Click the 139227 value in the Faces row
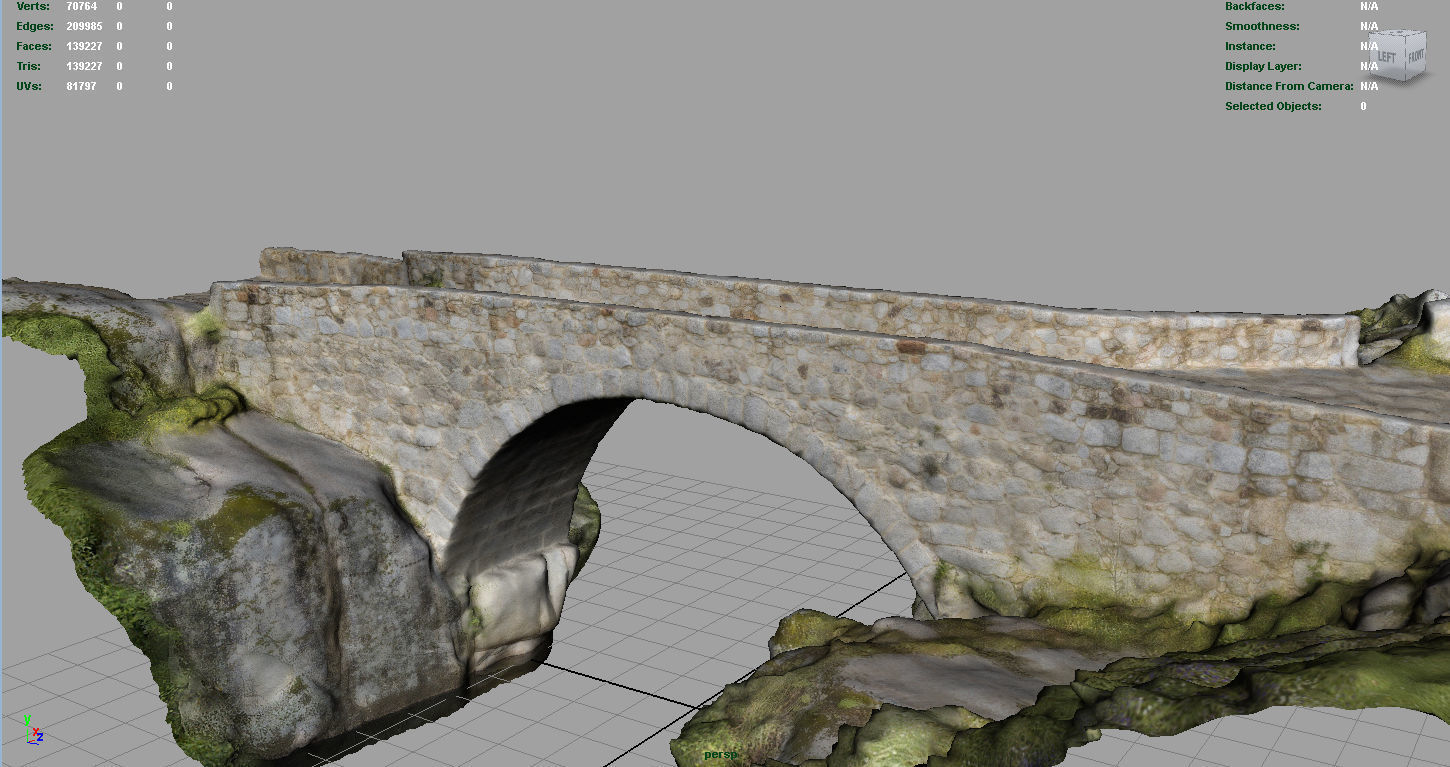Image resolution: width=1450 pixels, height=767 pixels. click(84, 46)
